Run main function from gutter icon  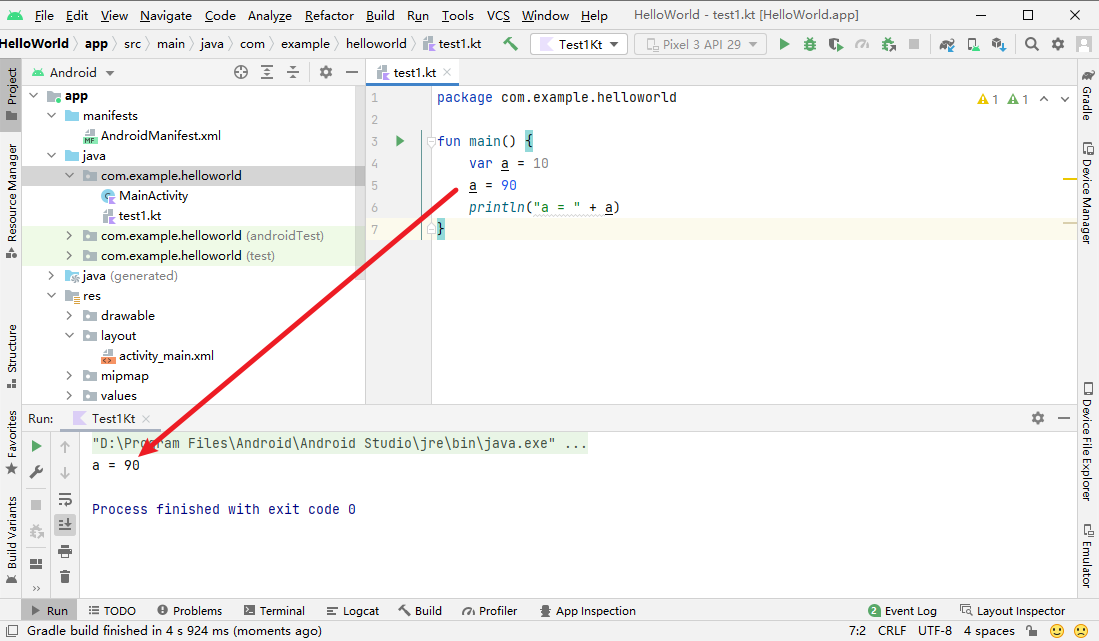tap(400, 141)
